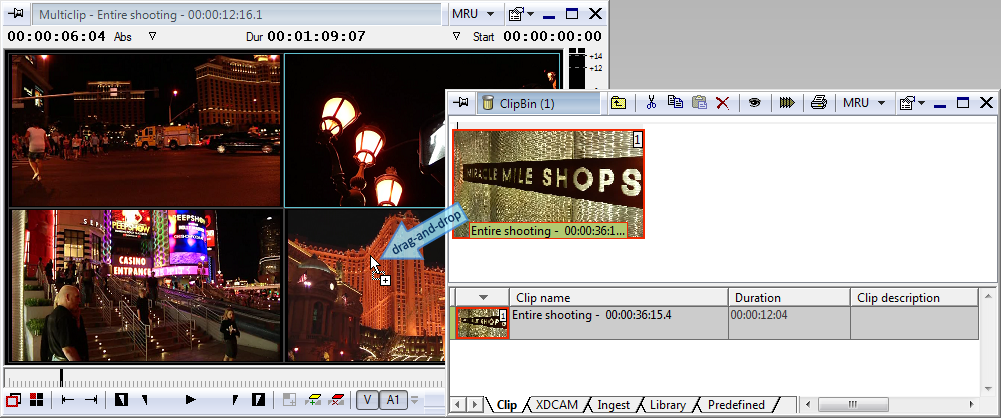Sort by Clip name column header
The height and width of the screenshot is (418, 1001).
coord(619,297)
